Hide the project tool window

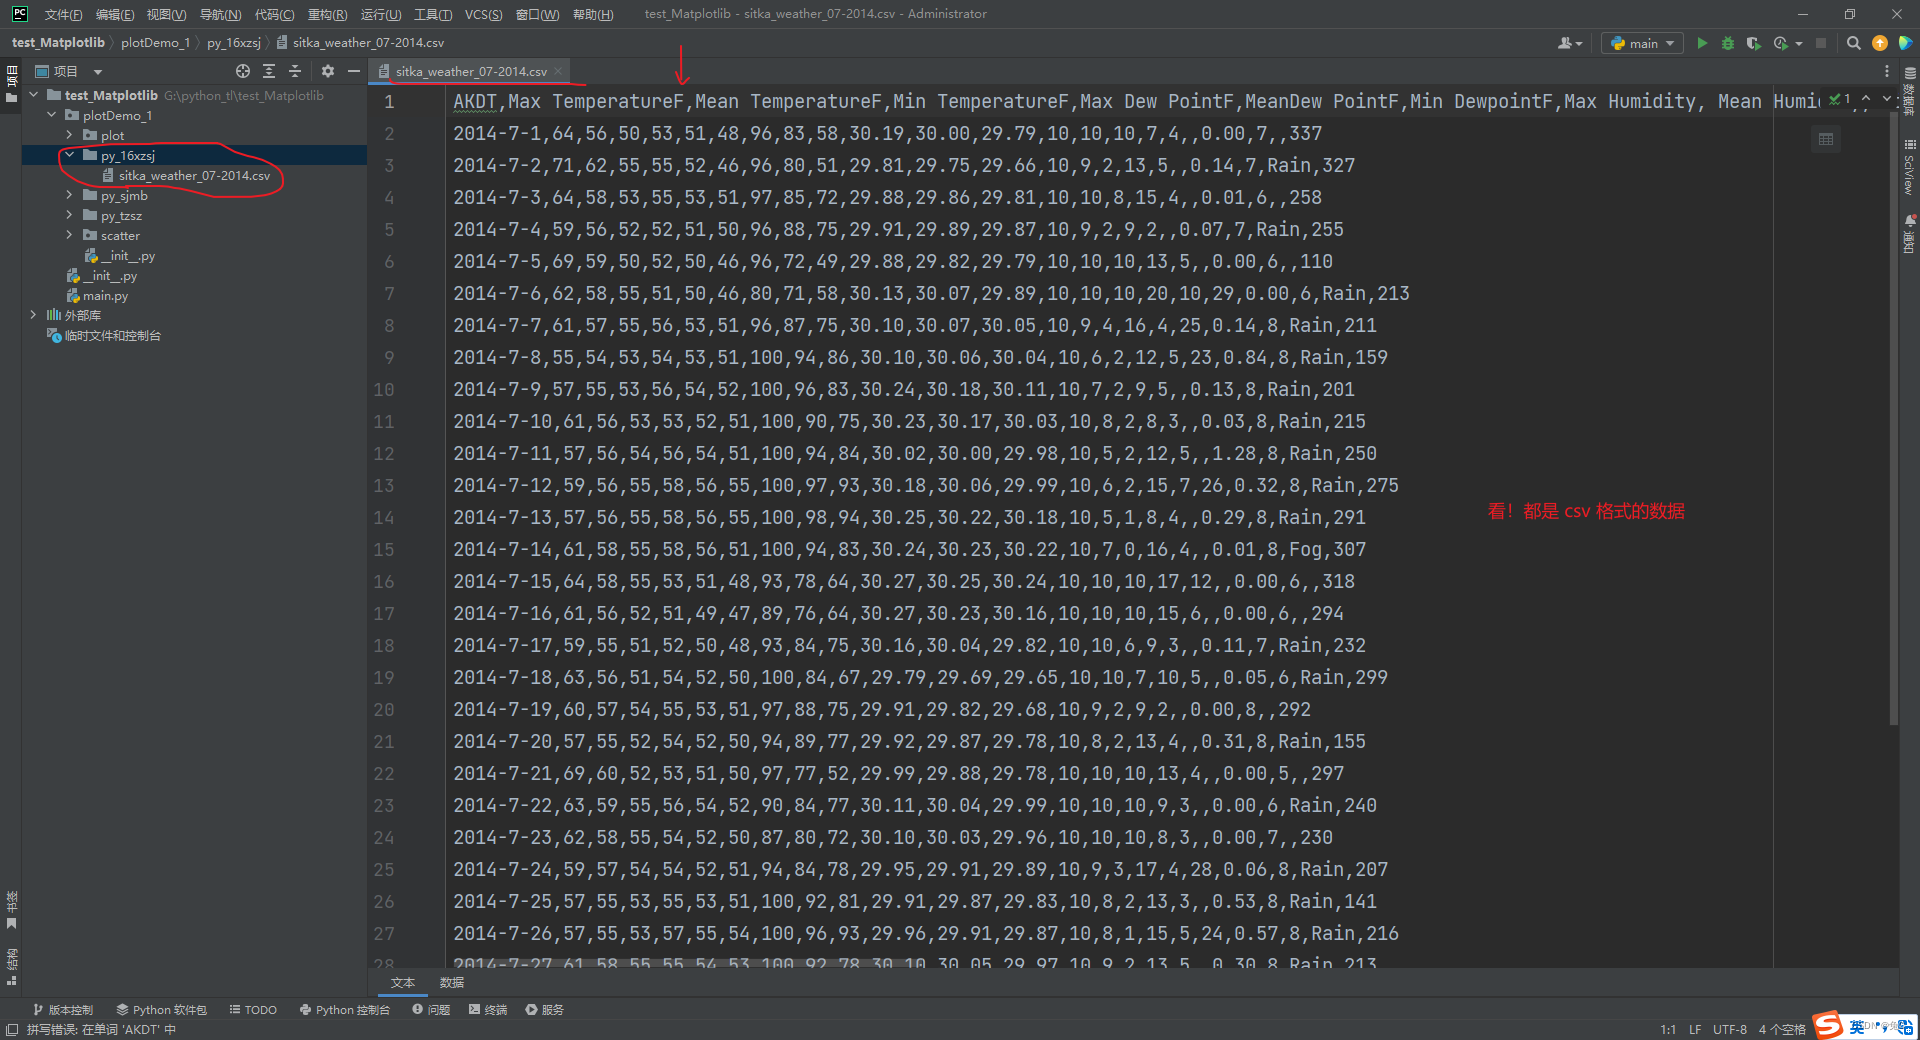tap(353, 71)
